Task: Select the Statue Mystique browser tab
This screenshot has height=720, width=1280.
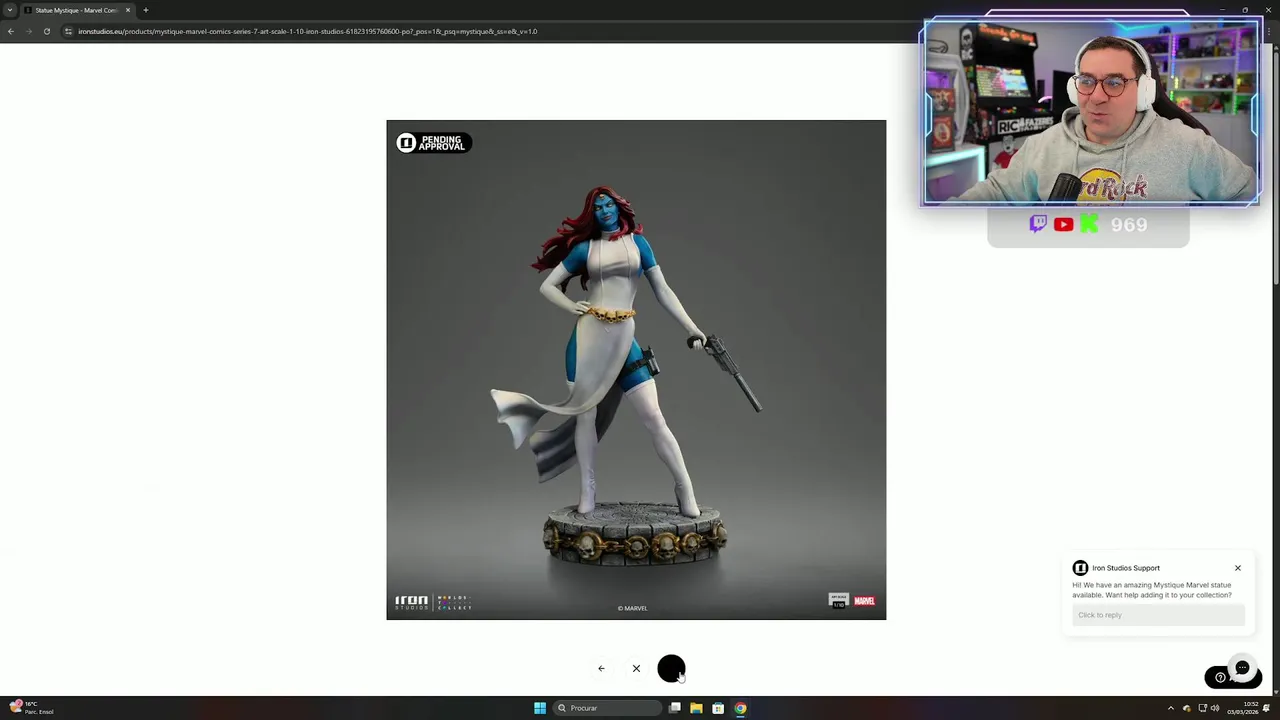Action: 76,10
